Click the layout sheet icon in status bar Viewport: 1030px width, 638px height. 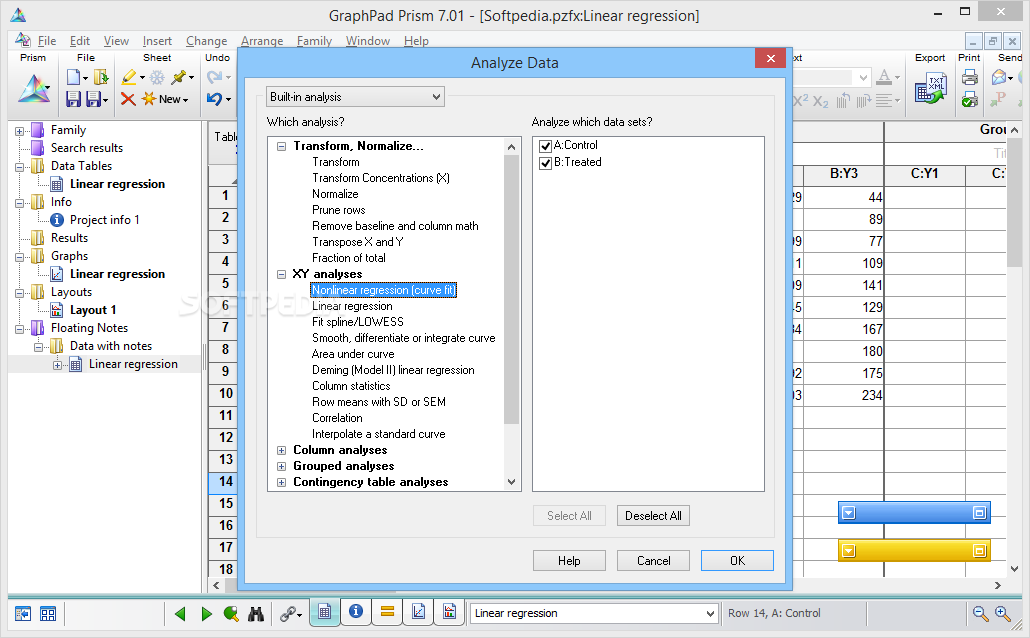click(449, 612)
